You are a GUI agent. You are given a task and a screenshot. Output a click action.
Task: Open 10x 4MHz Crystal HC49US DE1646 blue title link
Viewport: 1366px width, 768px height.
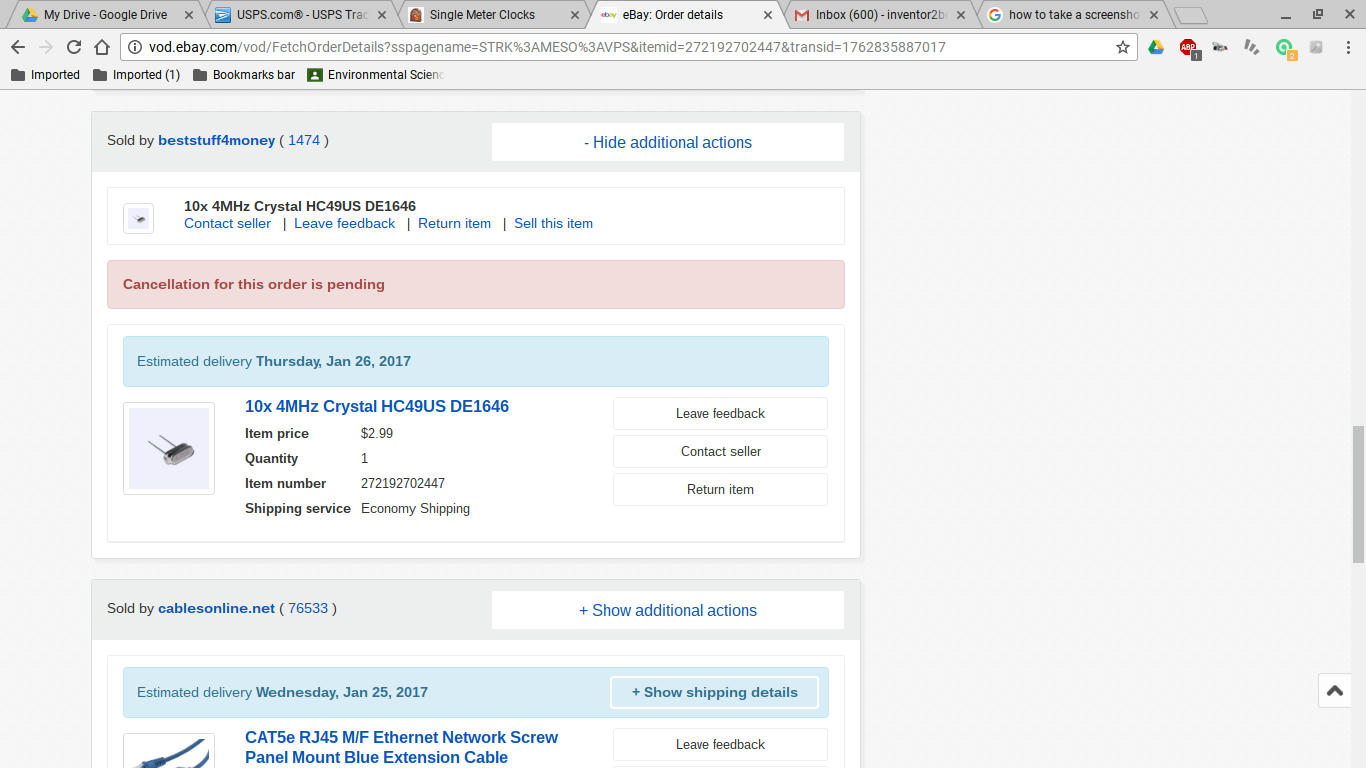(377, 406)
